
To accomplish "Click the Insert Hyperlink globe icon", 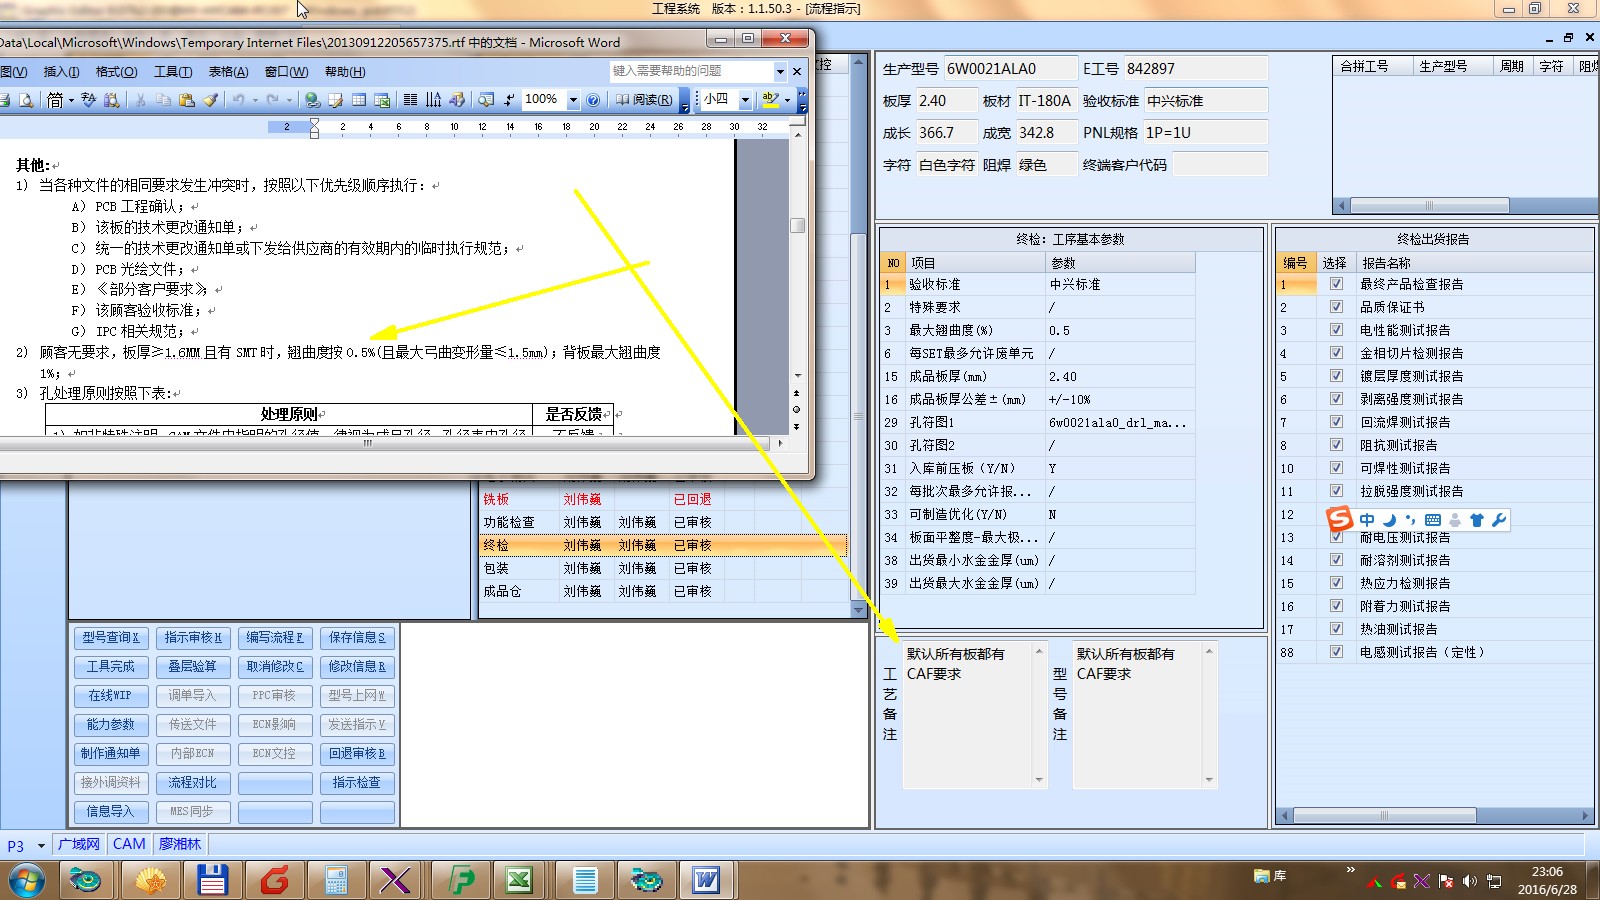I will point(312,100).
